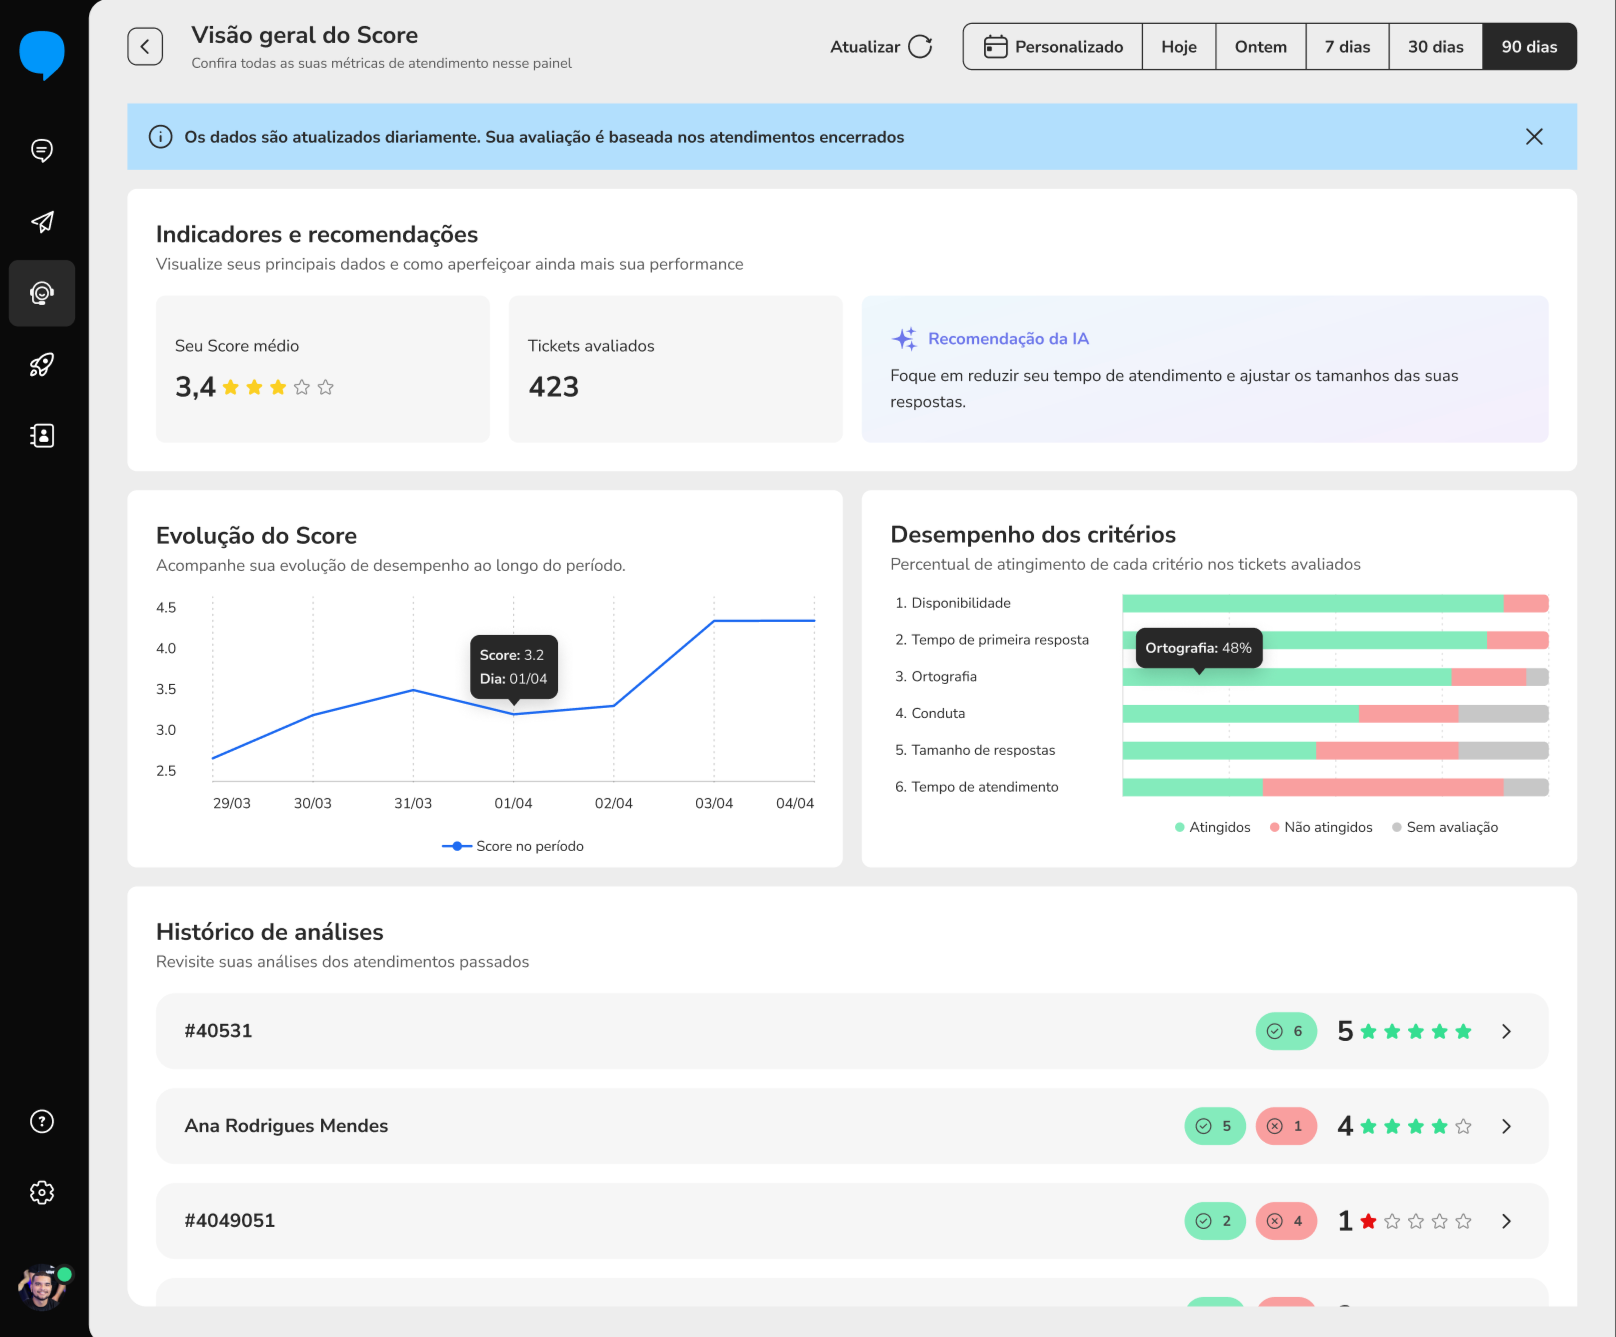1616x1337 pixels.
Task: Expand the #4049051 analysis row chevron
Action: 1506,1221
